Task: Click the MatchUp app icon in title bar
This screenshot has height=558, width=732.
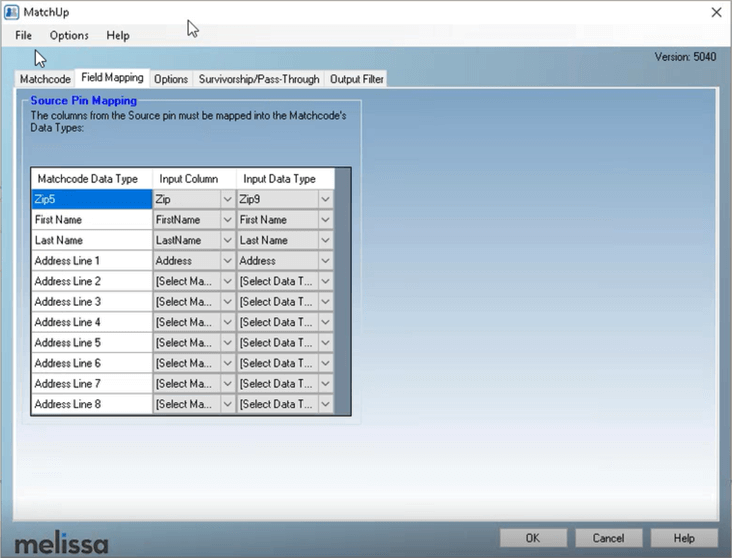Action: click(x=11, y=12)
